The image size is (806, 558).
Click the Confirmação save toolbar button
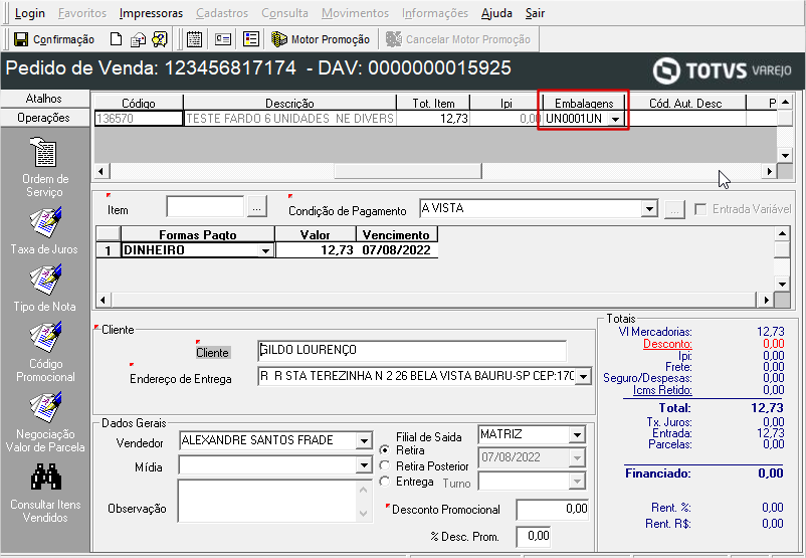54,40
